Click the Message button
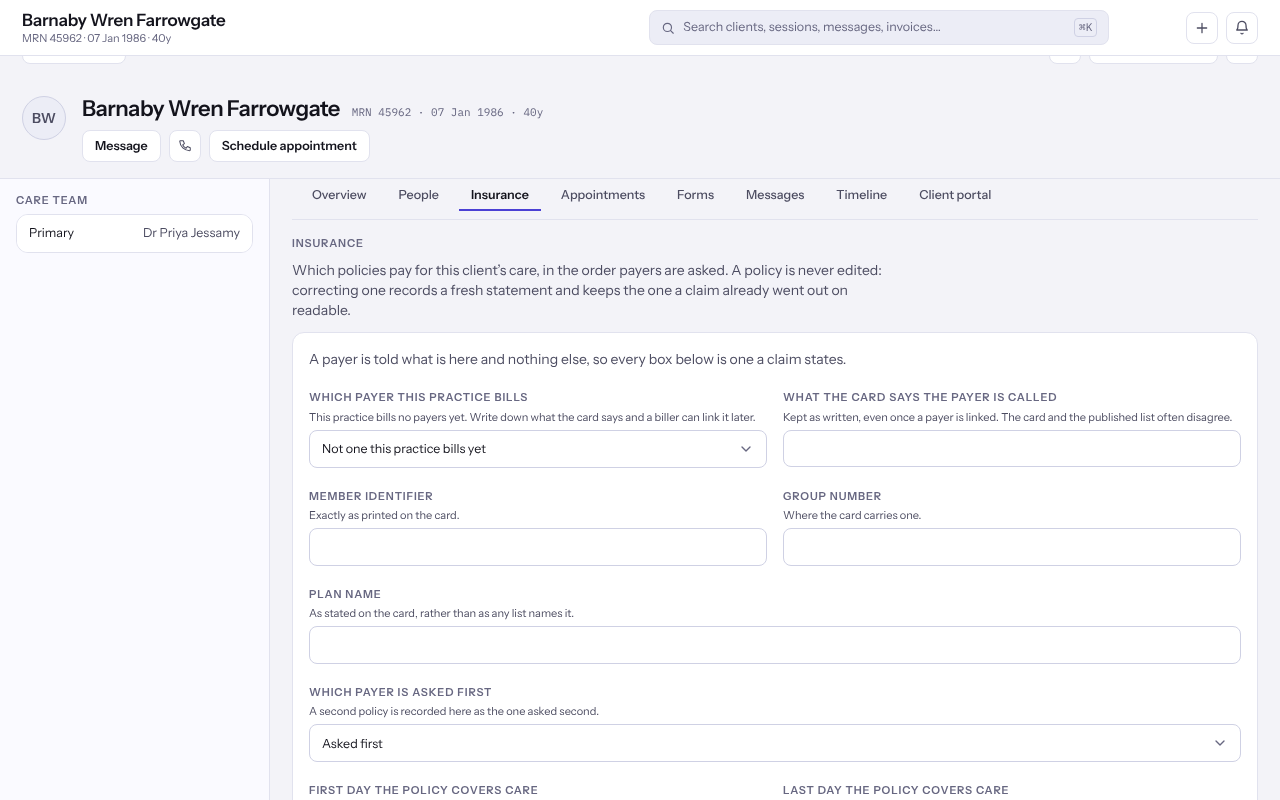 pos(121,146)
